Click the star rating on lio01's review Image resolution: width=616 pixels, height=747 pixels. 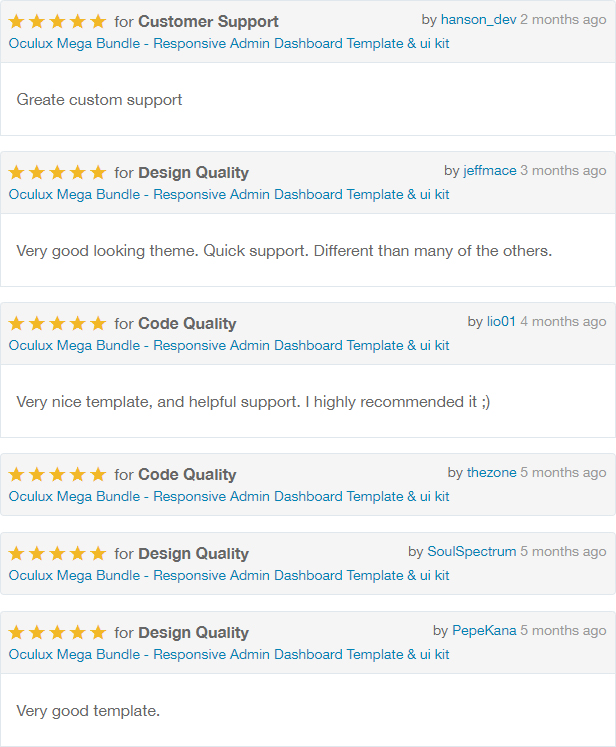click(57, 323)
